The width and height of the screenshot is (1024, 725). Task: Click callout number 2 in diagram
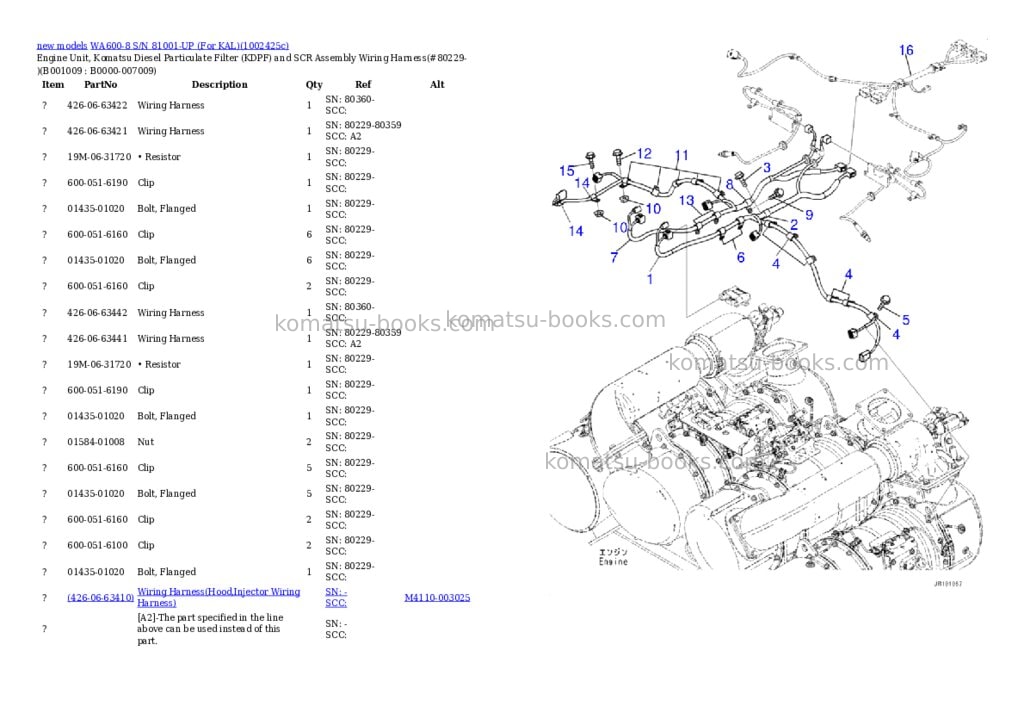[794, 225]
